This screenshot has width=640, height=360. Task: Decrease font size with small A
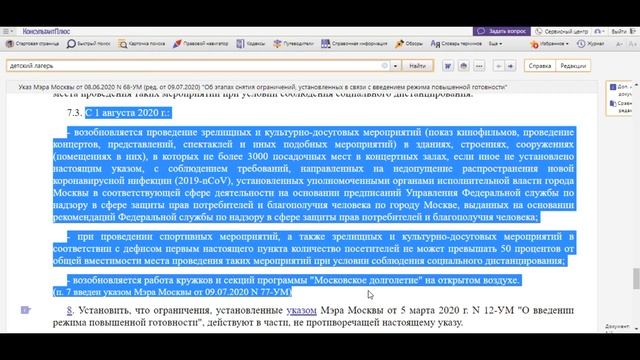tap(619, 44)
